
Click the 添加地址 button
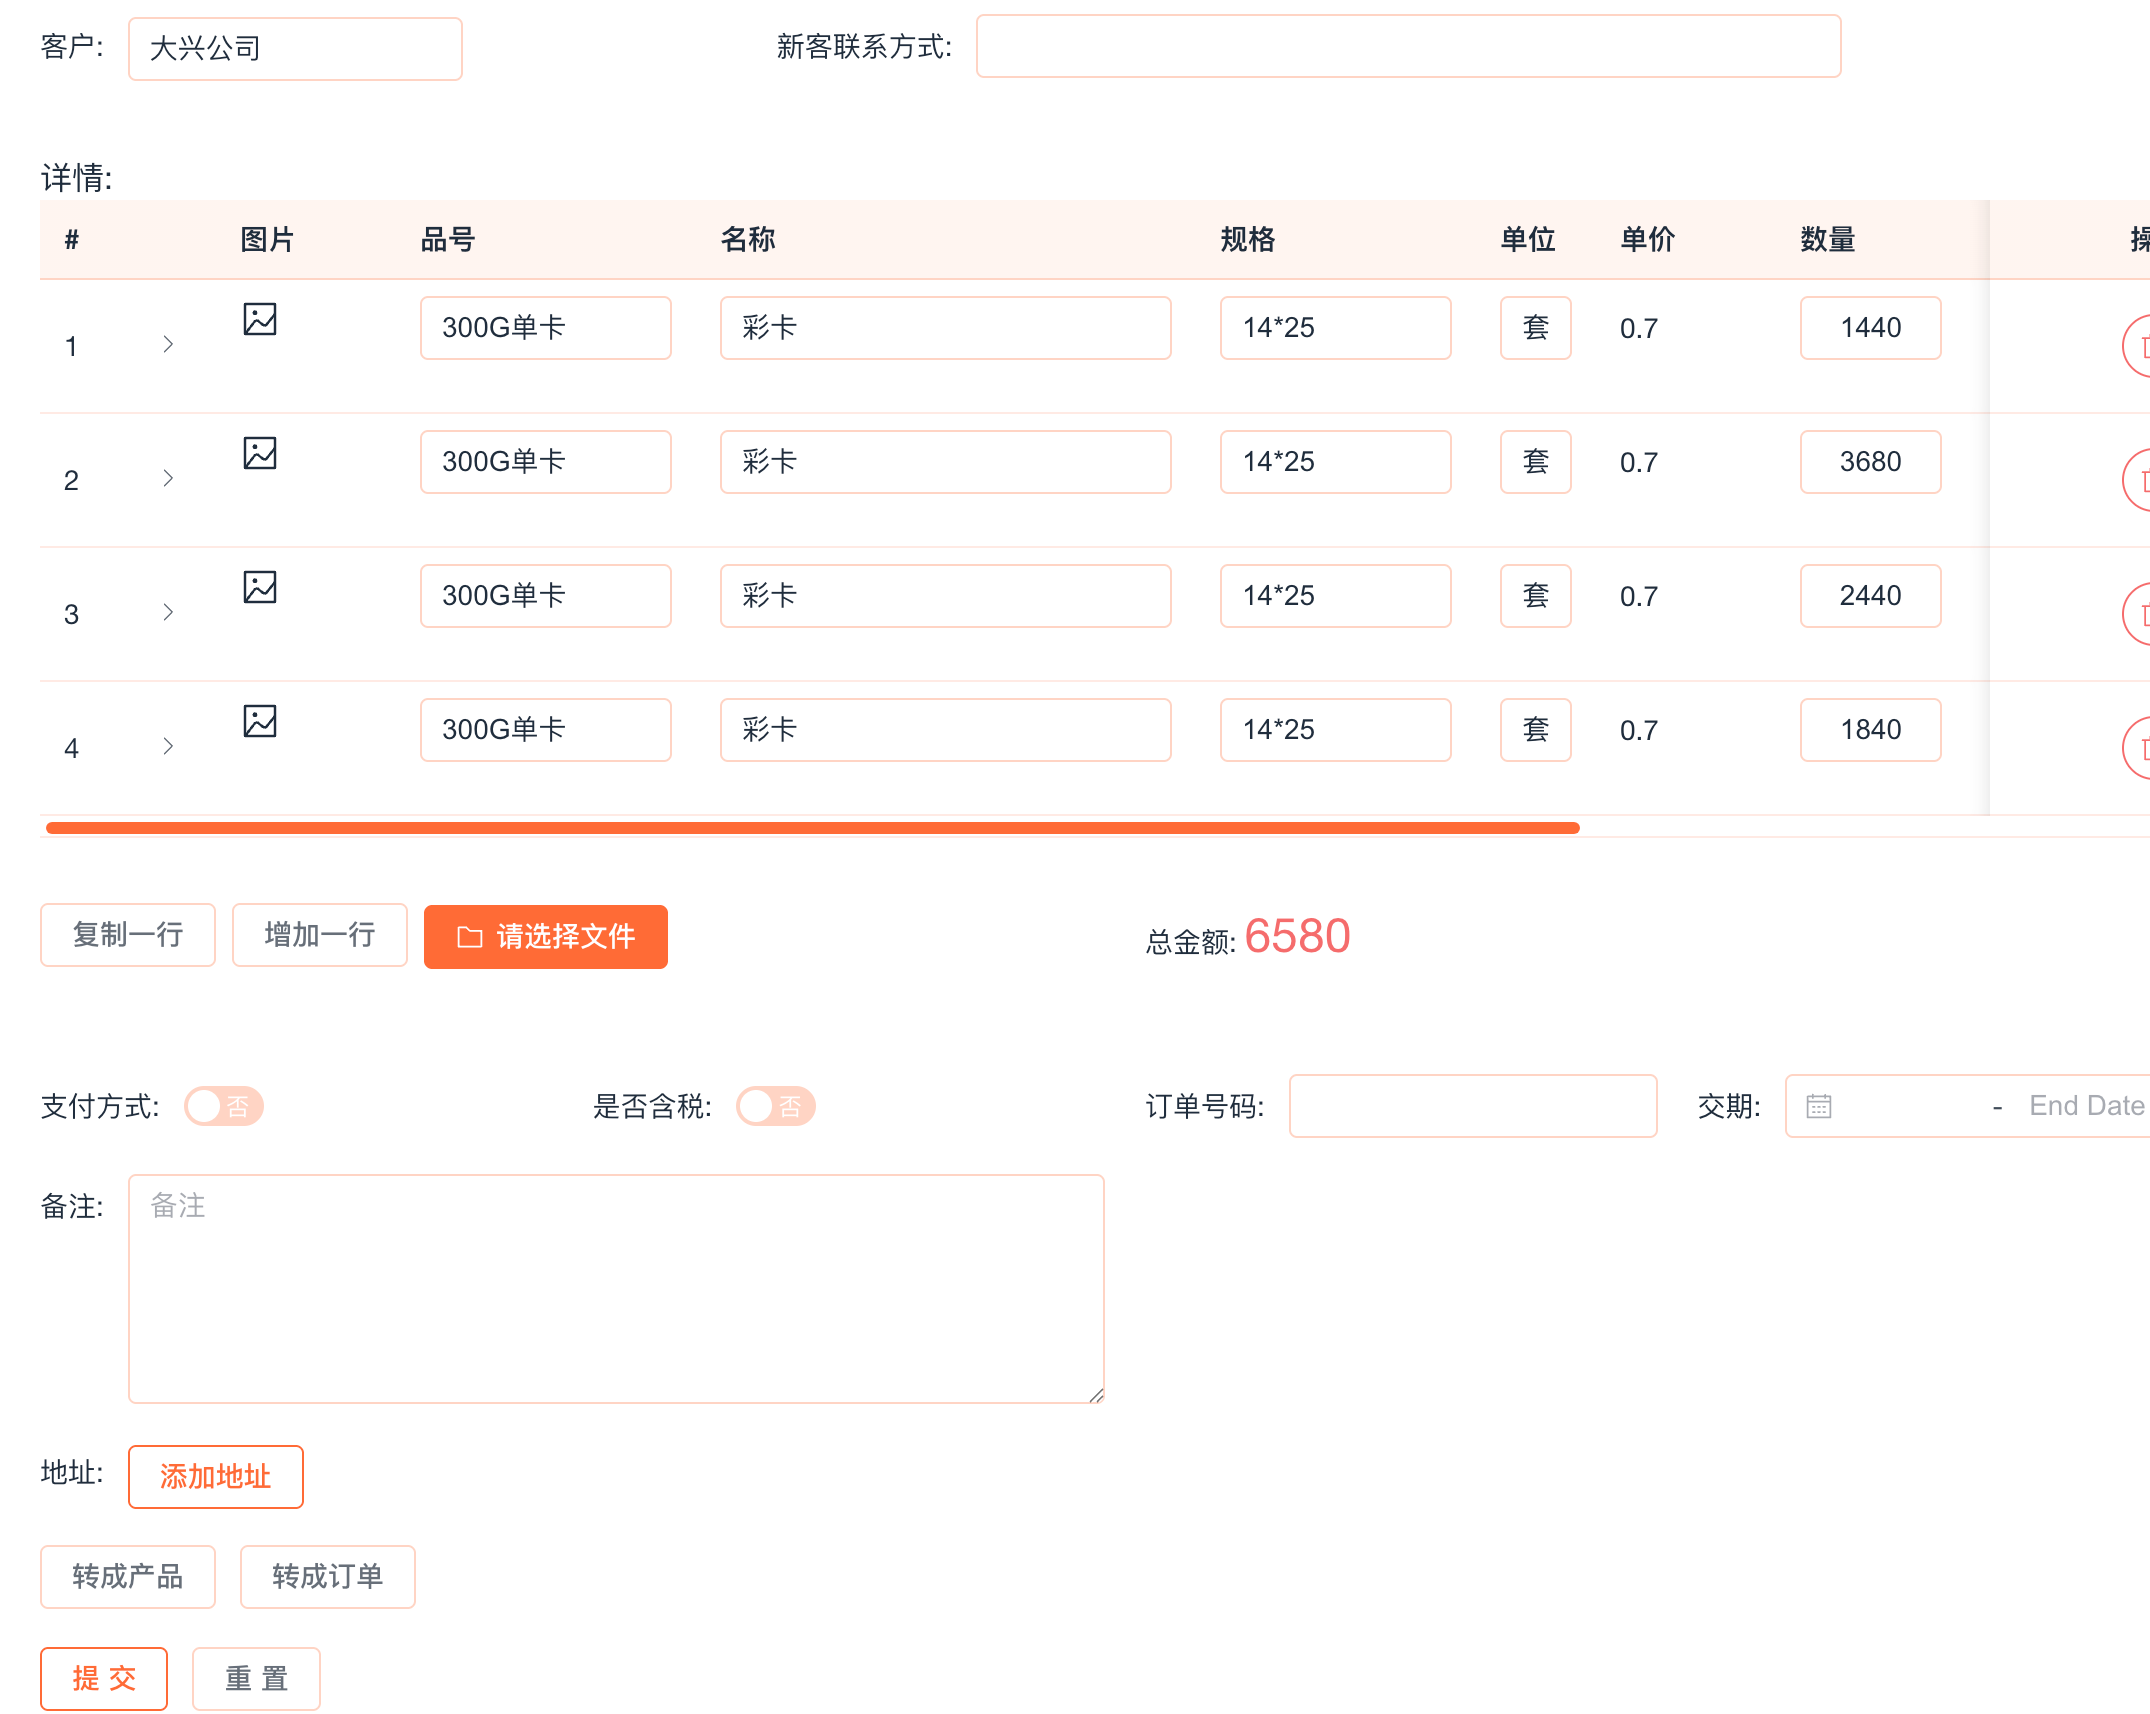click(x=216, y=1476)
